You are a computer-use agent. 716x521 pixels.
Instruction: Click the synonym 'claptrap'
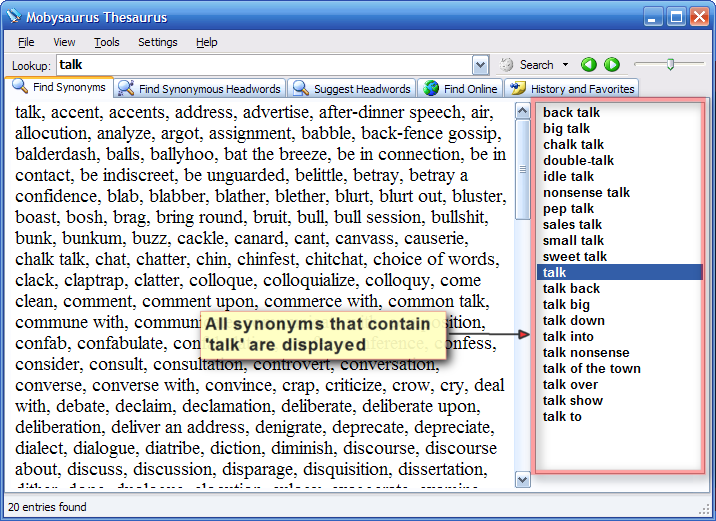[94, 280]
